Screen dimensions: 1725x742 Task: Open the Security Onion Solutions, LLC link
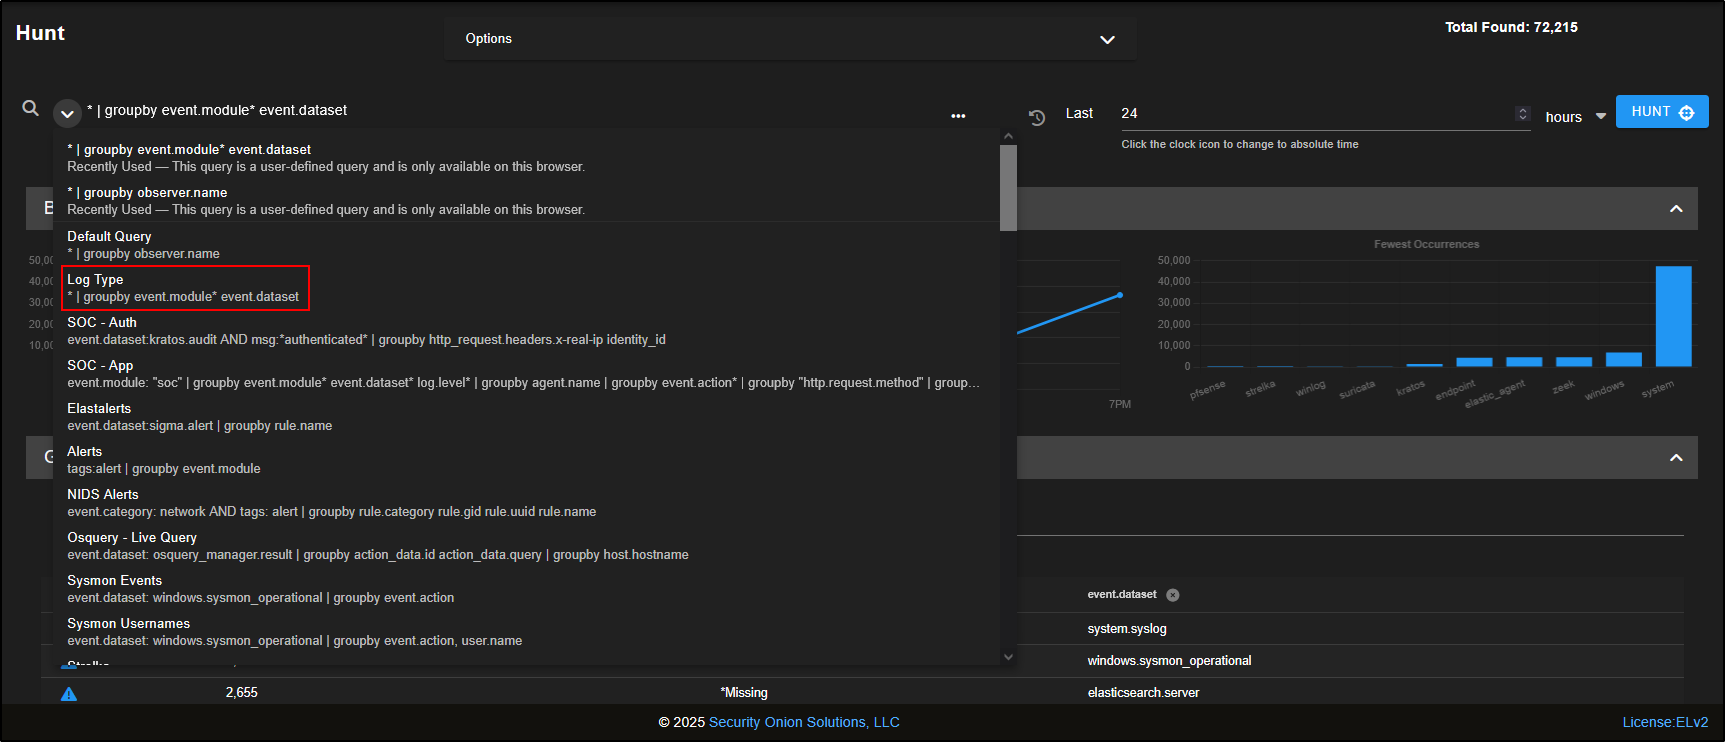804,722
